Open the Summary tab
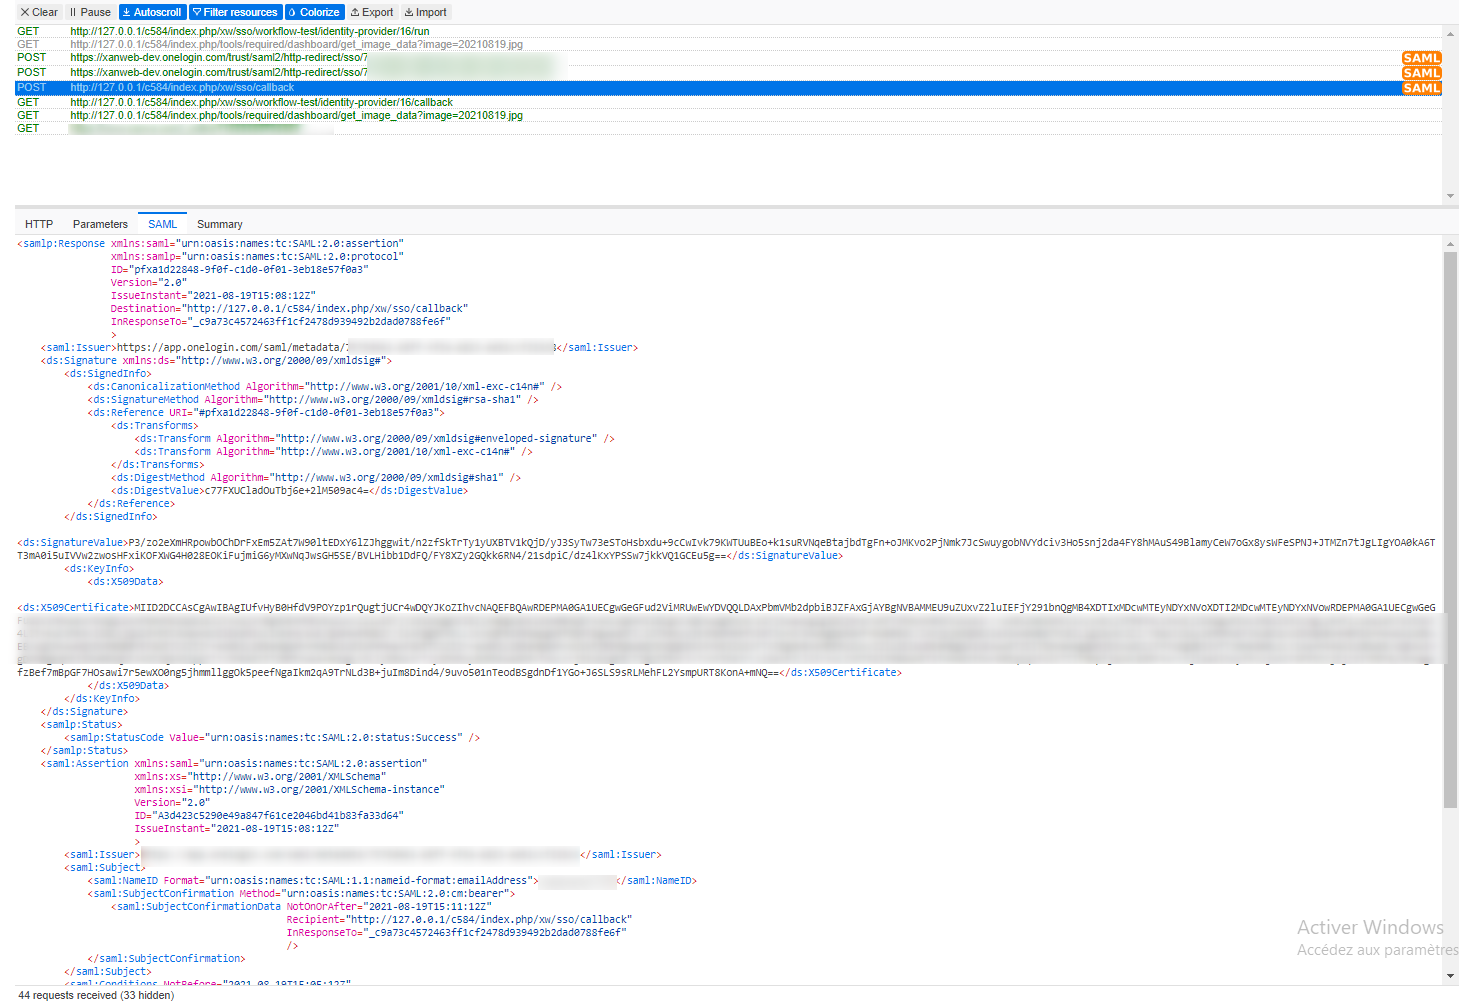Screen dimensions: 1459x1008 pyautogui.click(x=219, y=224)
